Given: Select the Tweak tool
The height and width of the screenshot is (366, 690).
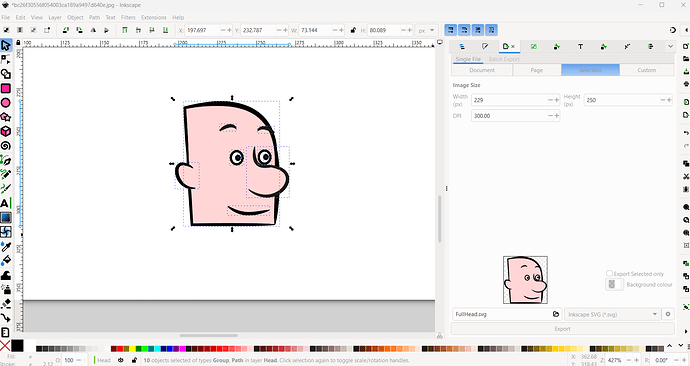Looking at the screenshot, I should click(x=6, y=275).
